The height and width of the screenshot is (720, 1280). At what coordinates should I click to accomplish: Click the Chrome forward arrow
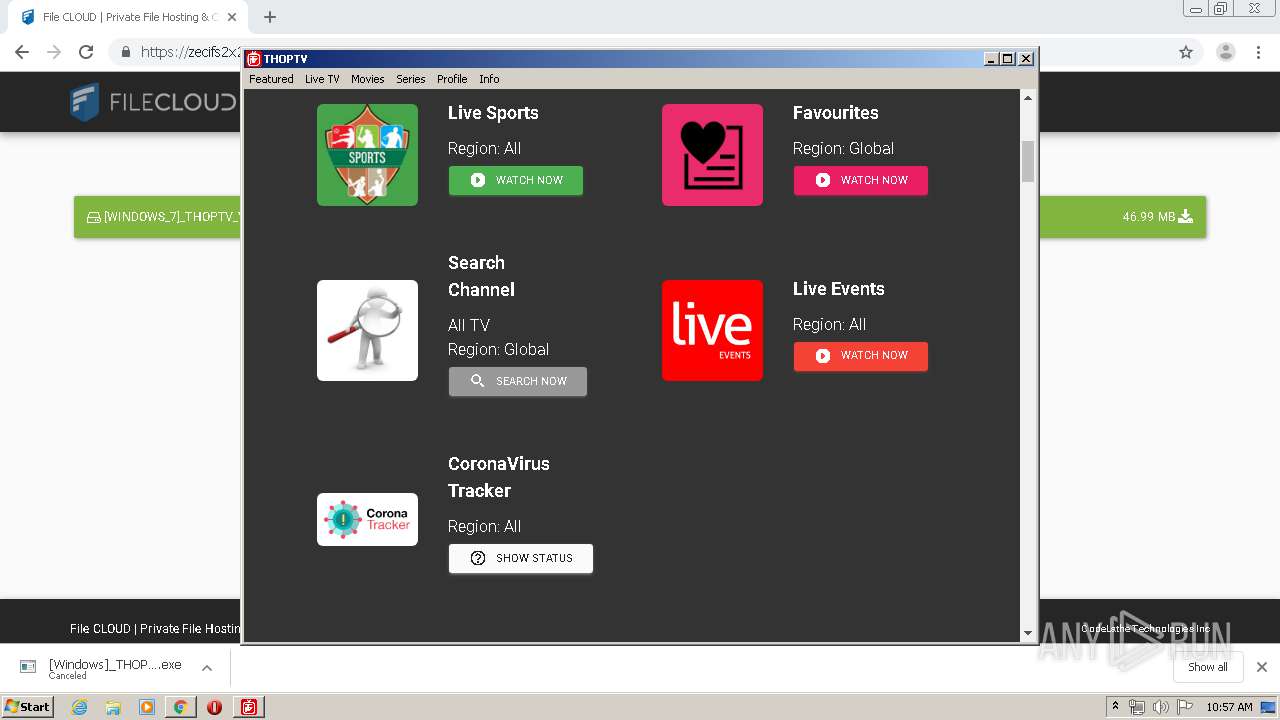(x=54, y=52)
